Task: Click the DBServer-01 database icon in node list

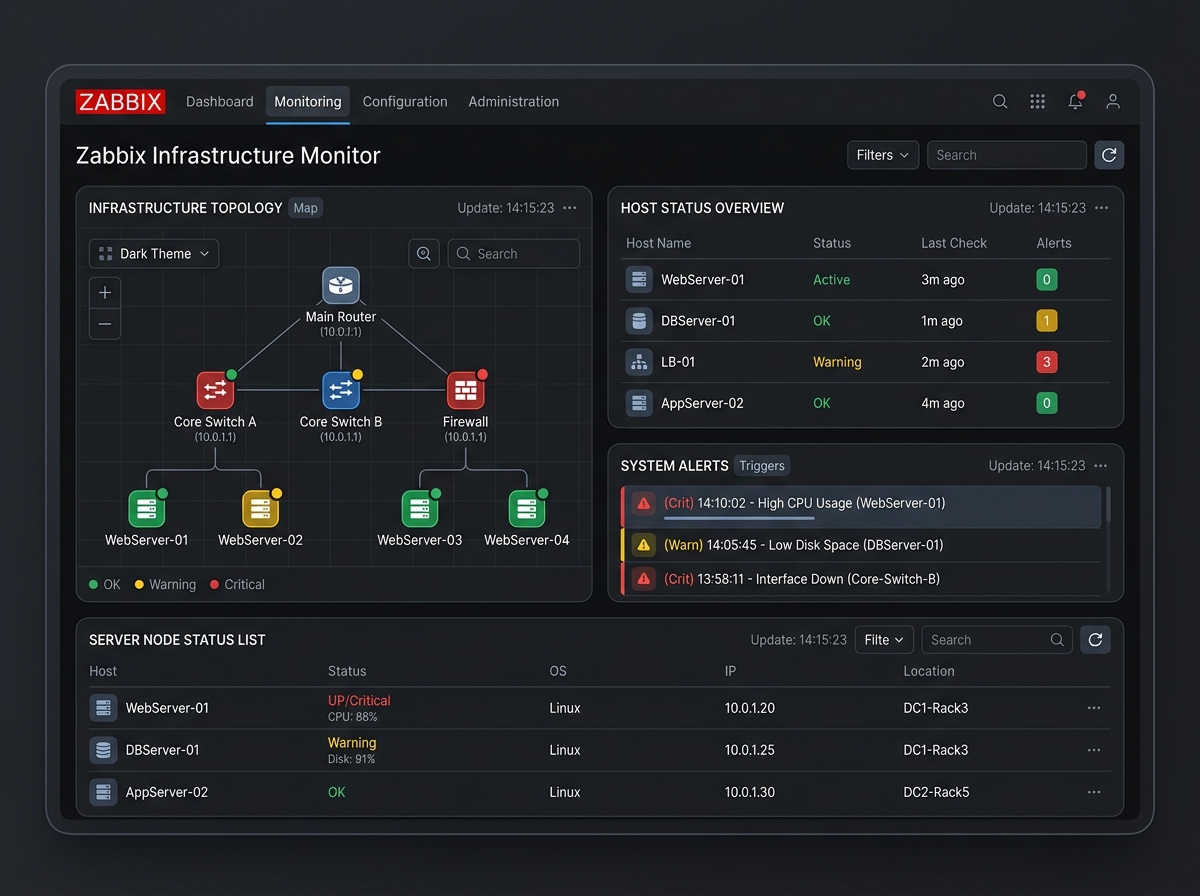Action: (x=103, y=750)
